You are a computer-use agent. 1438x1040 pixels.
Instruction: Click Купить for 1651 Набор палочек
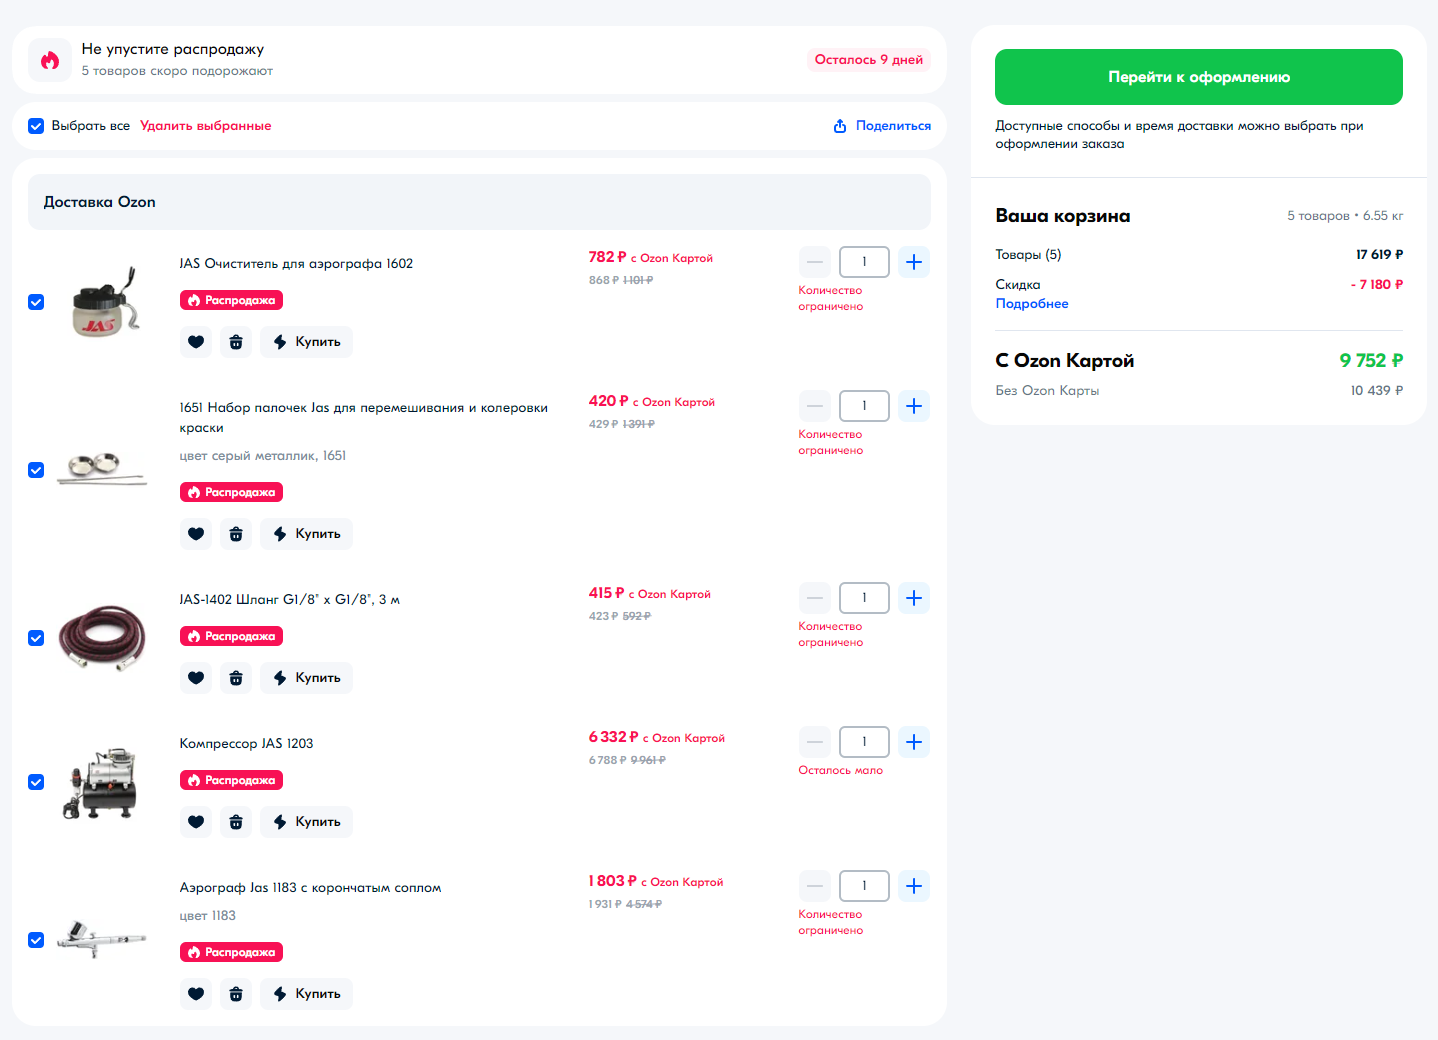click(307, 534)
